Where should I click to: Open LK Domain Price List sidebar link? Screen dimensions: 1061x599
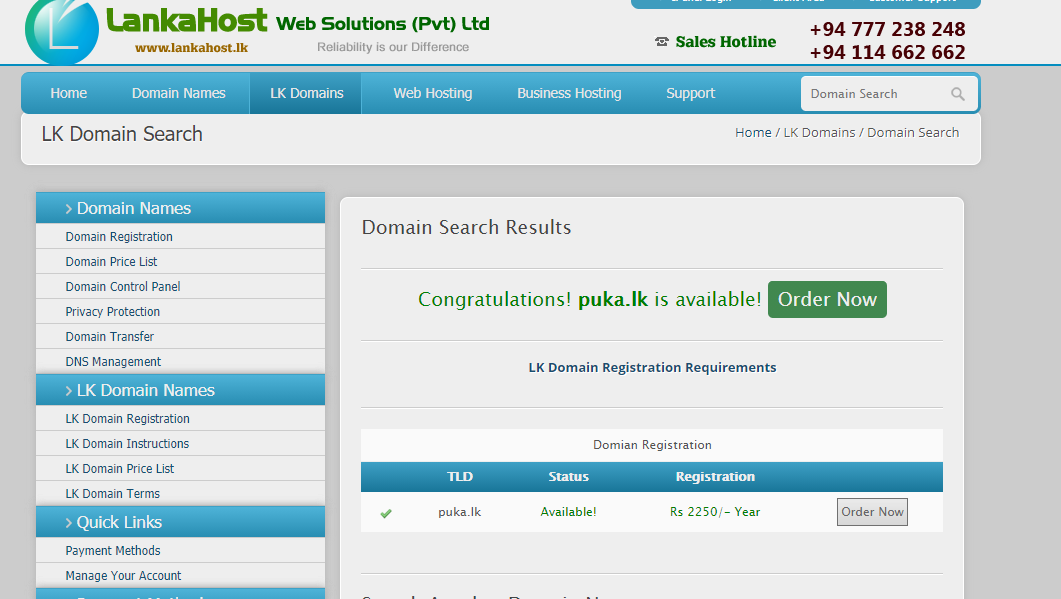tap(119, 469)
